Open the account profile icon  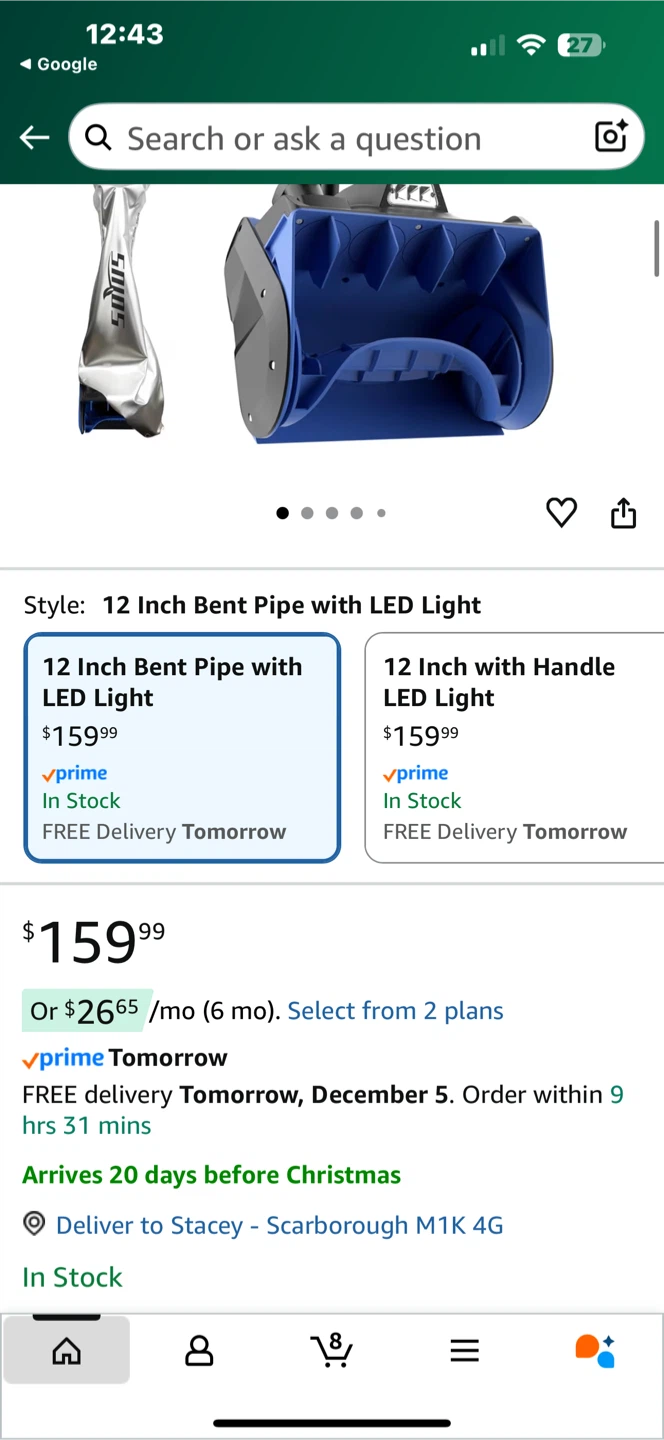(199, 1351)
